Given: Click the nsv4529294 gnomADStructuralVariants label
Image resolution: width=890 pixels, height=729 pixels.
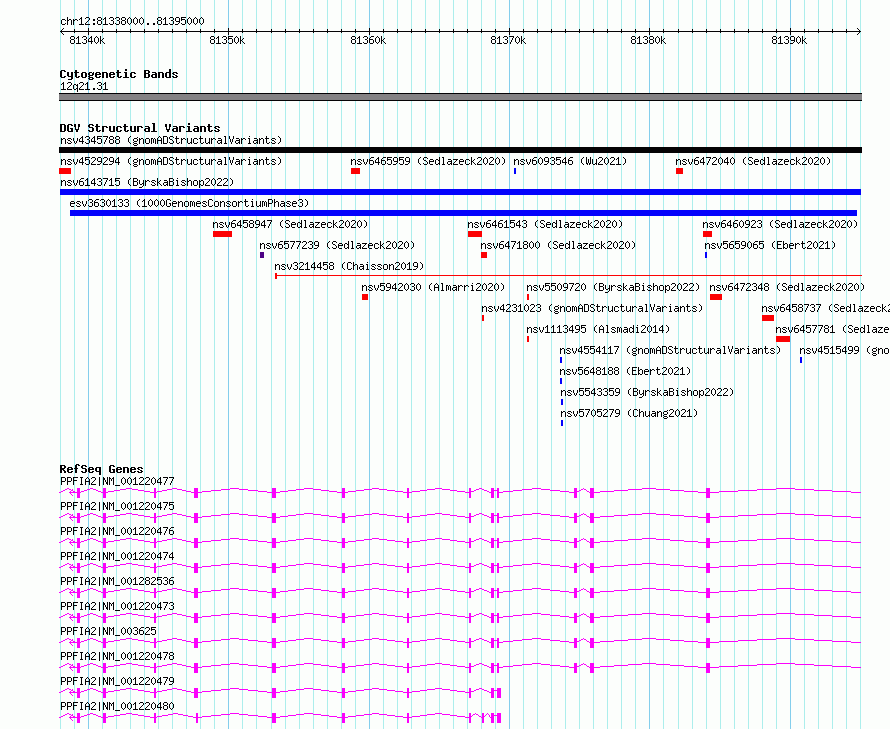Looking at the screenshot, I should [x=171, y=161].
